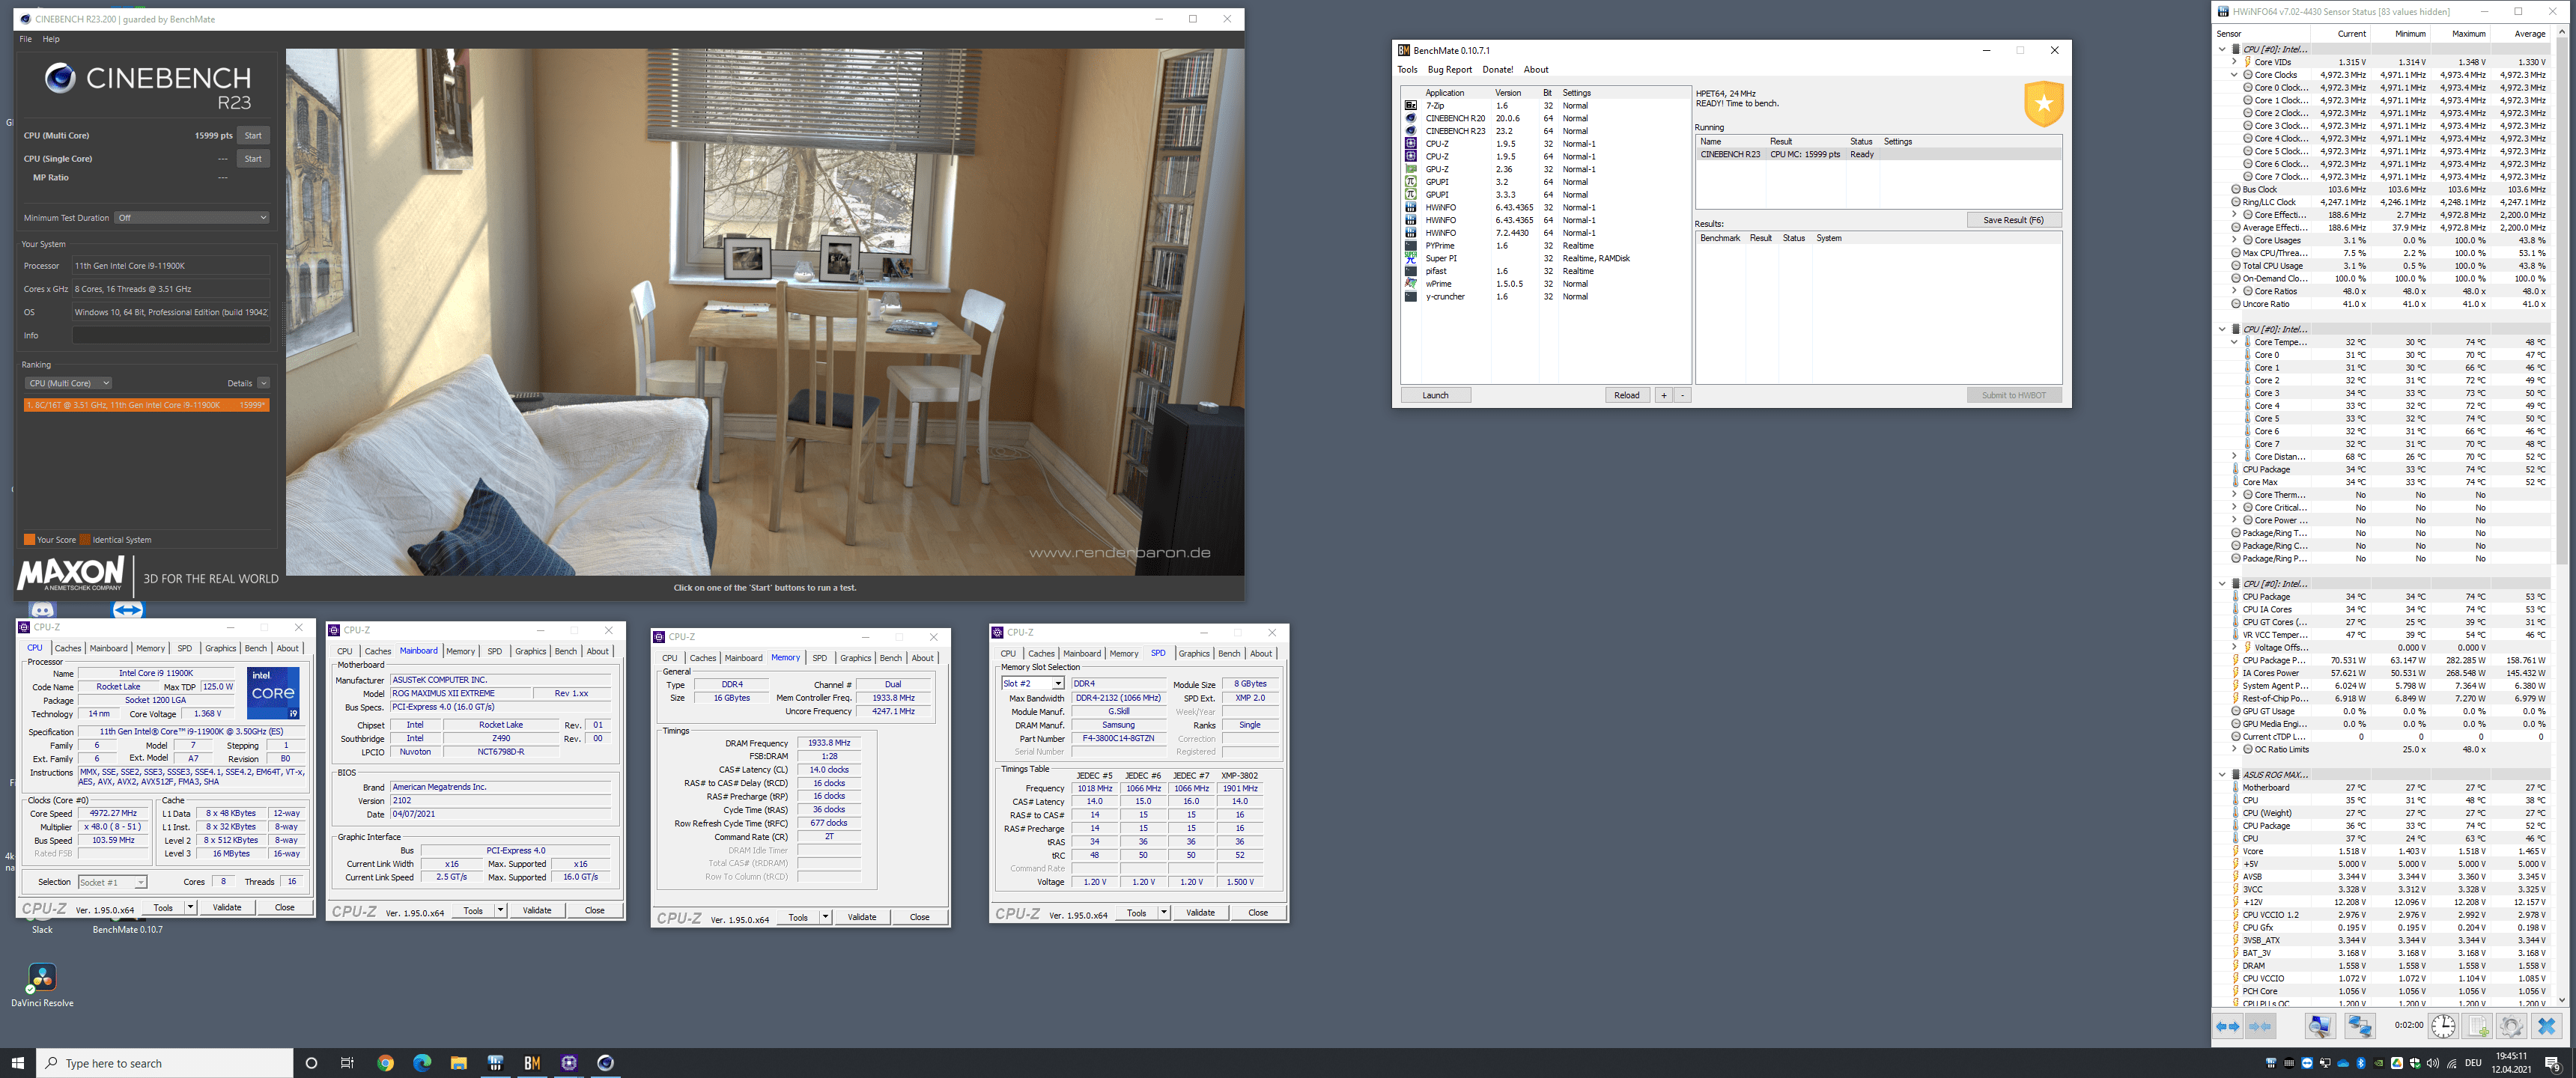
Task: Expand Details dropdown in Cinebench ranking
Action: [263, 383]
